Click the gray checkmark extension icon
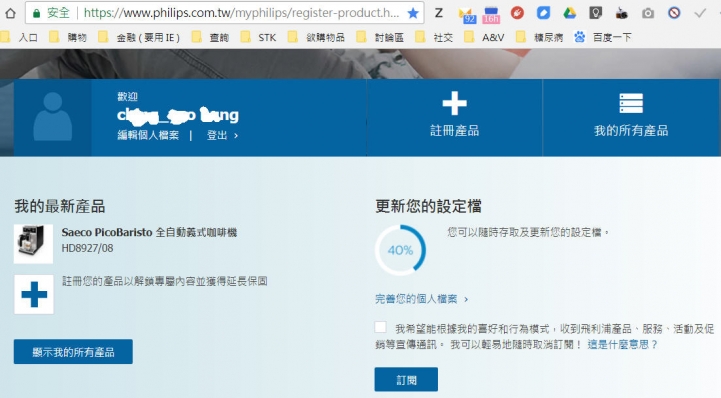 click(x=700, y=13)
